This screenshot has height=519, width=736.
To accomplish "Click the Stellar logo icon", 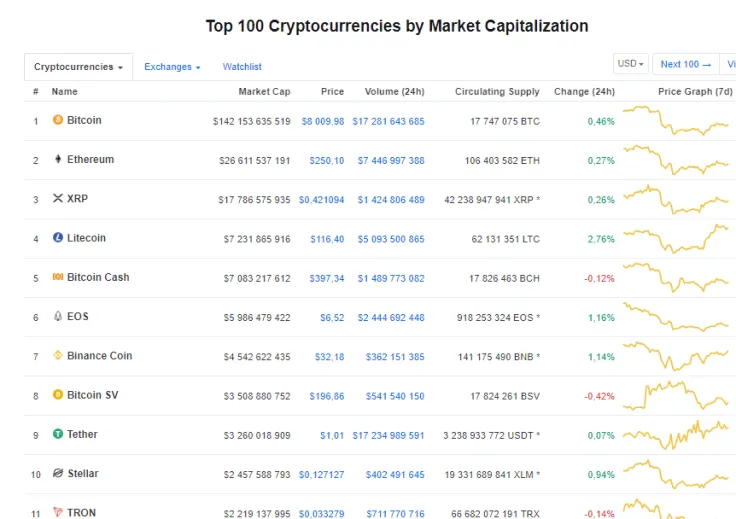I will coord(58,473).
